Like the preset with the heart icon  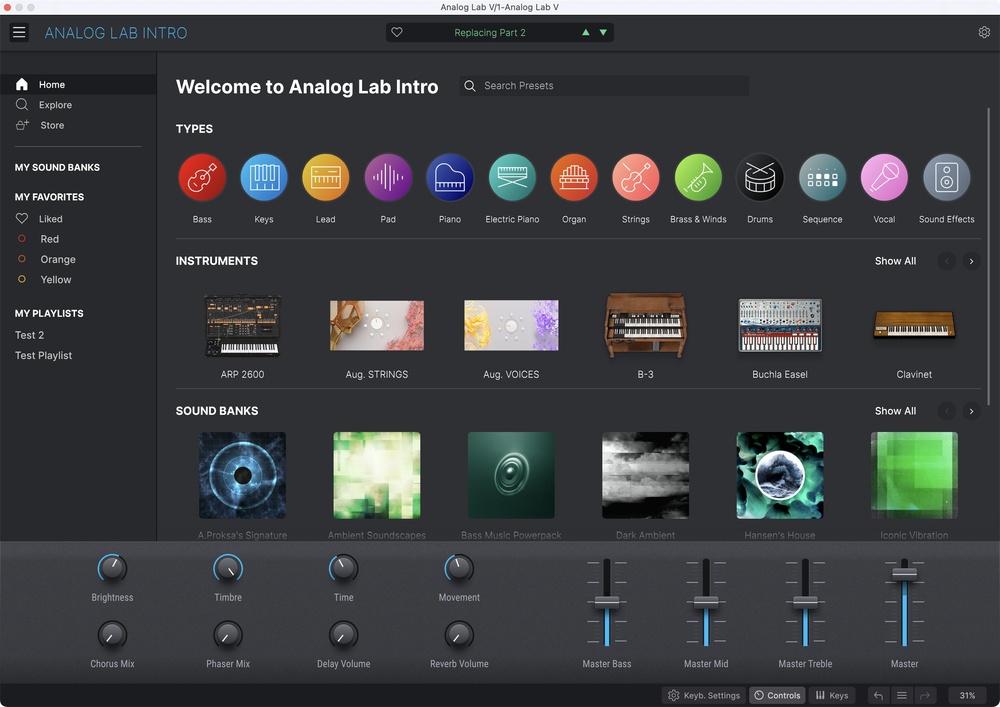click(x=397, y=33)
